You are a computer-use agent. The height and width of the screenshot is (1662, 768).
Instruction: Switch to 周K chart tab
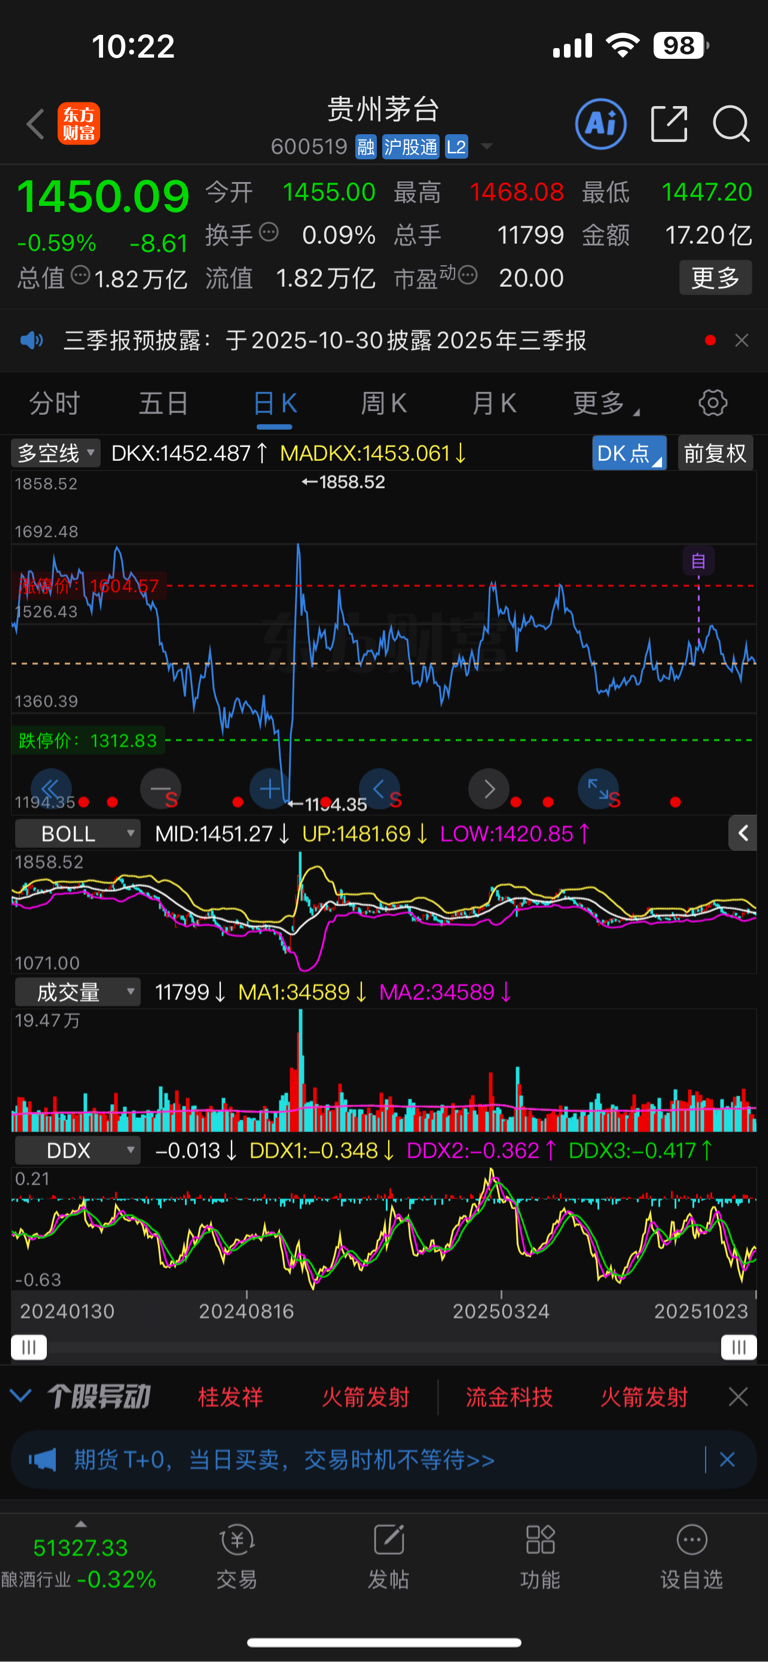coord(384,403)
